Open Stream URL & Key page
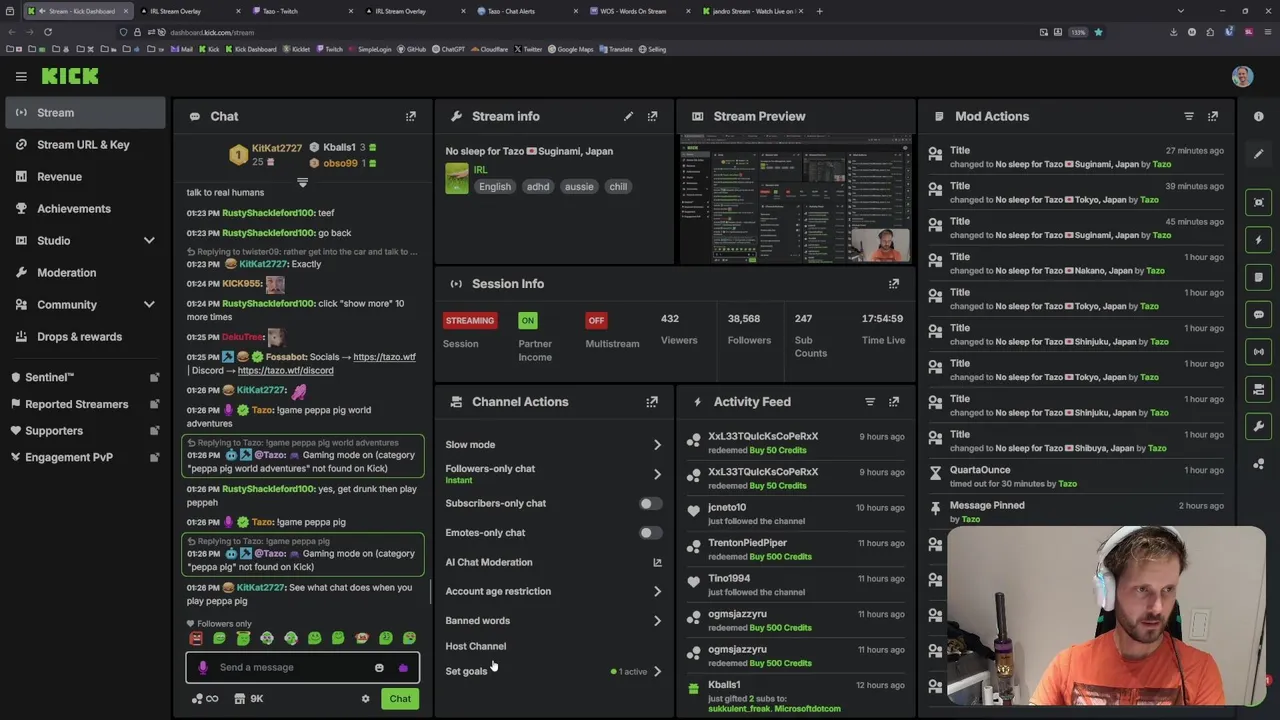The image size is (1280, 720). (84, 145)
